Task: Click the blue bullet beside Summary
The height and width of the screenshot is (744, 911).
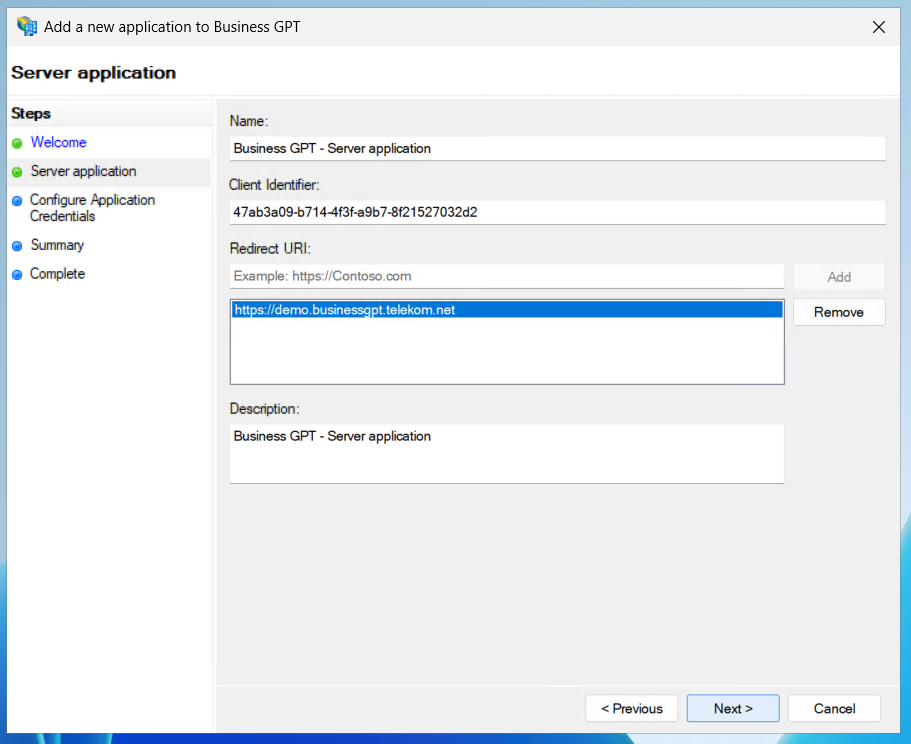Action: click(17, 246)
